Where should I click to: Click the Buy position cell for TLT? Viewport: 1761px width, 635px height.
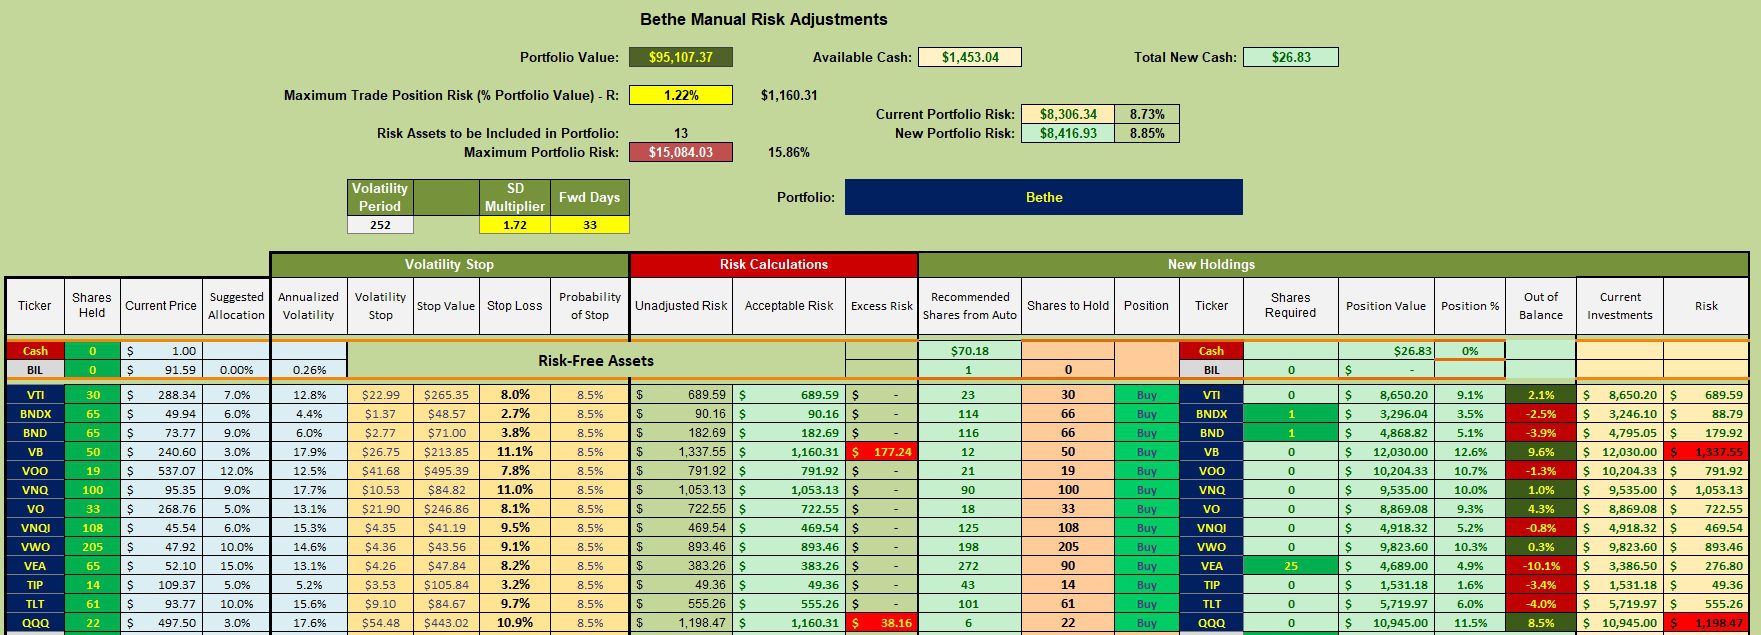pyautogui.click(x=1146, y=604)
